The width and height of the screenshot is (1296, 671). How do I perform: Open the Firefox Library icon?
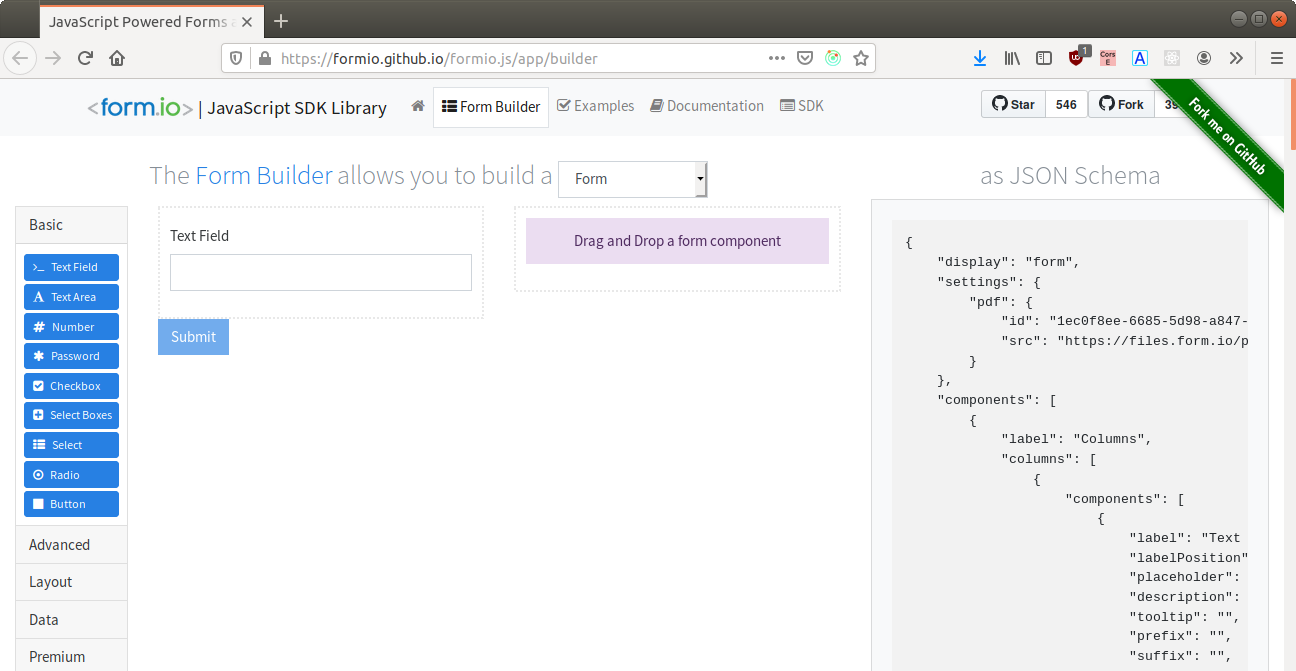pos(1011,58)
